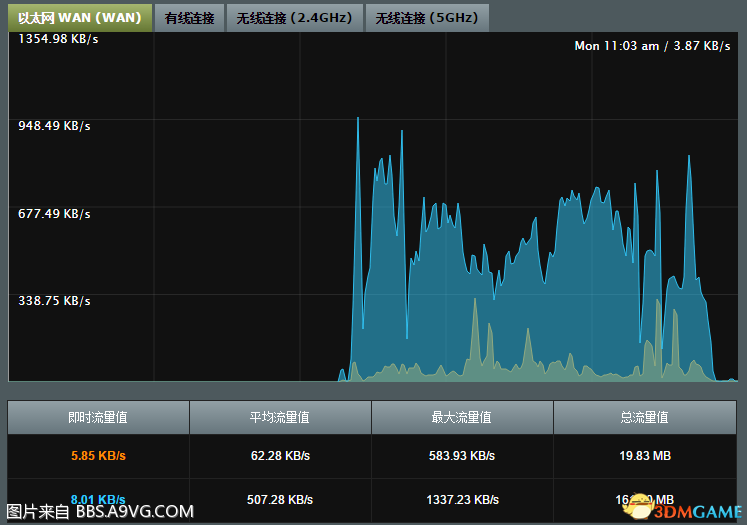Select the 338.75 KB/s gridline label
This screenshot has width=747, height=525.
(x=53, y=300)
